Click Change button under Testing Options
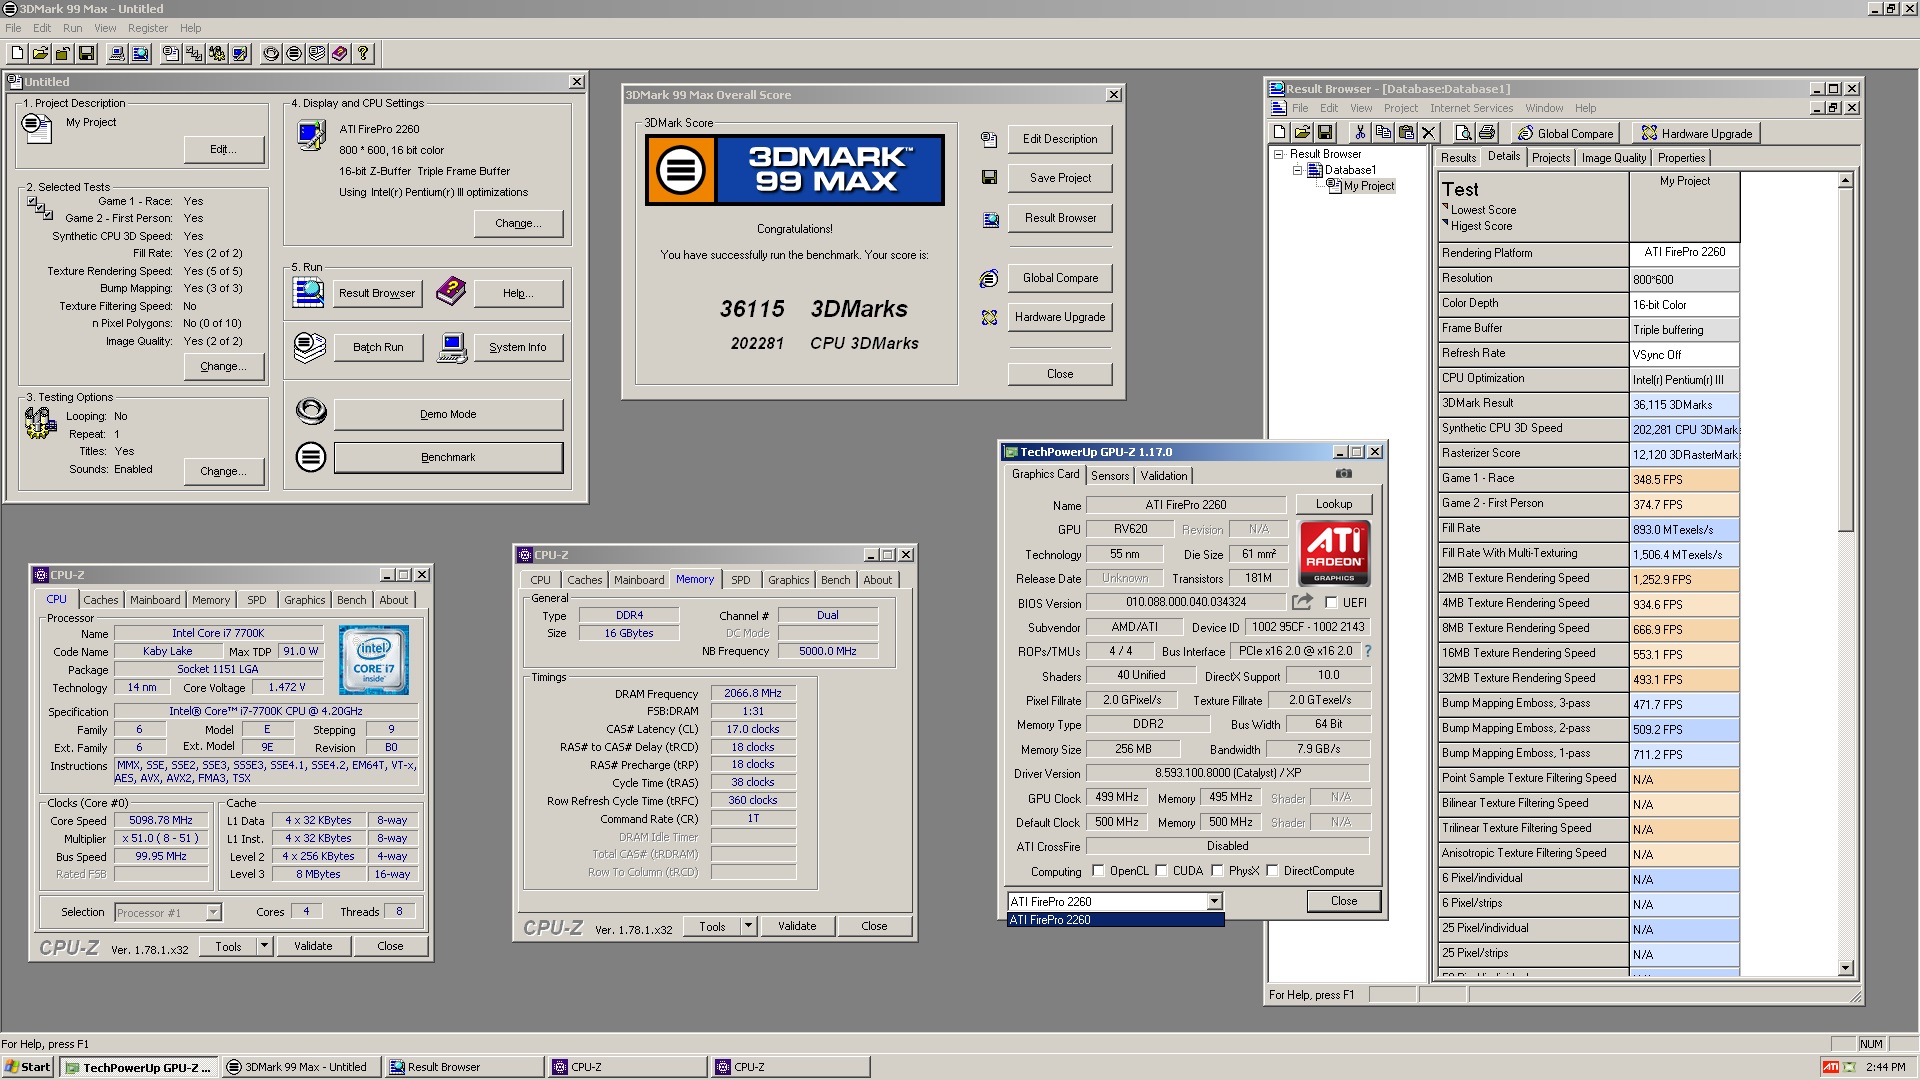This screenshot has width=1920, height=1080. 223,471
